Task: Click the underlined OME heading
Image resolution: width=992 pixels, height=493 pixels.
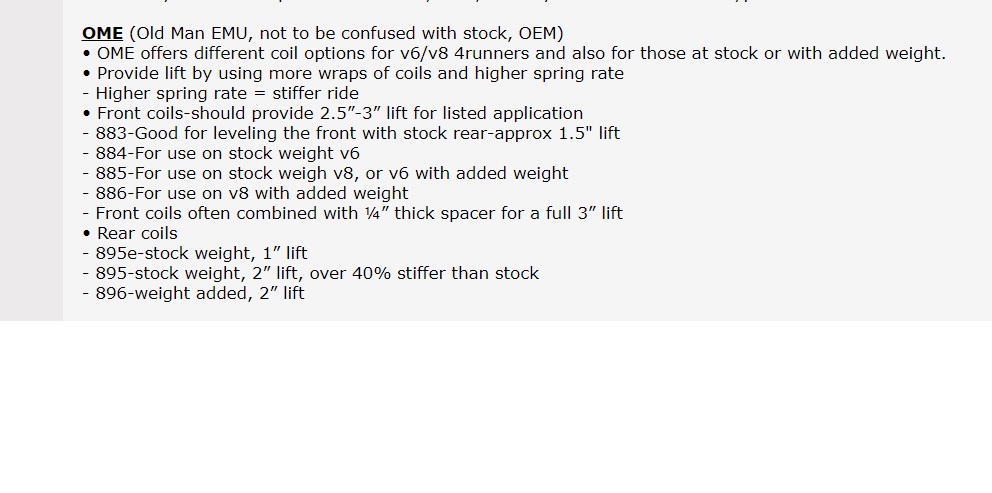Action: point(102,34)
